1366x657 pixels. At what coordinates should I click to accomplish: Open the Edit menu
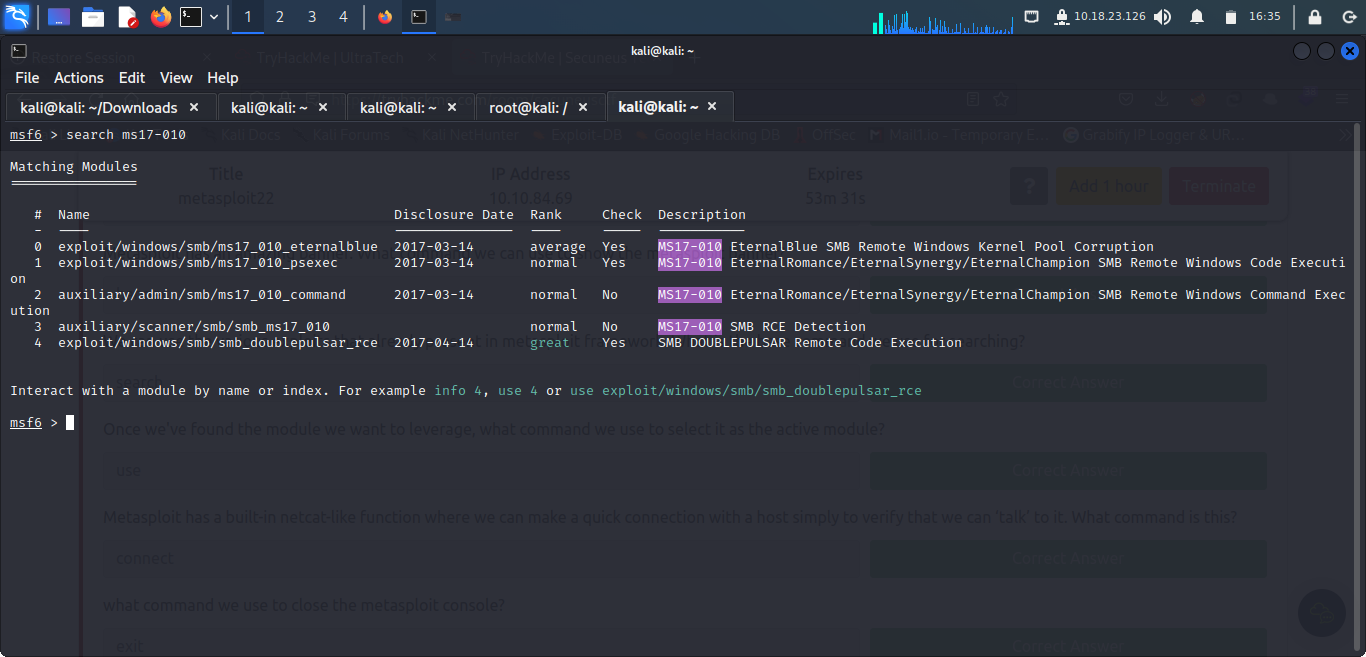pos(132,77)
